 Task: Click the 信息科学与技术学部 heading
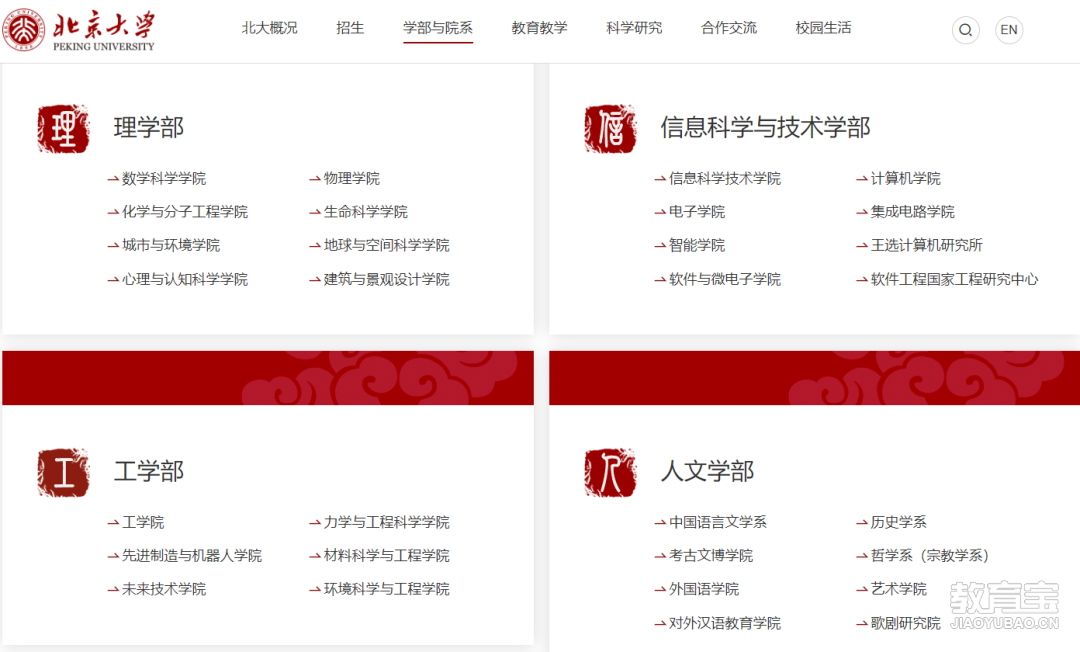point(765,128)
